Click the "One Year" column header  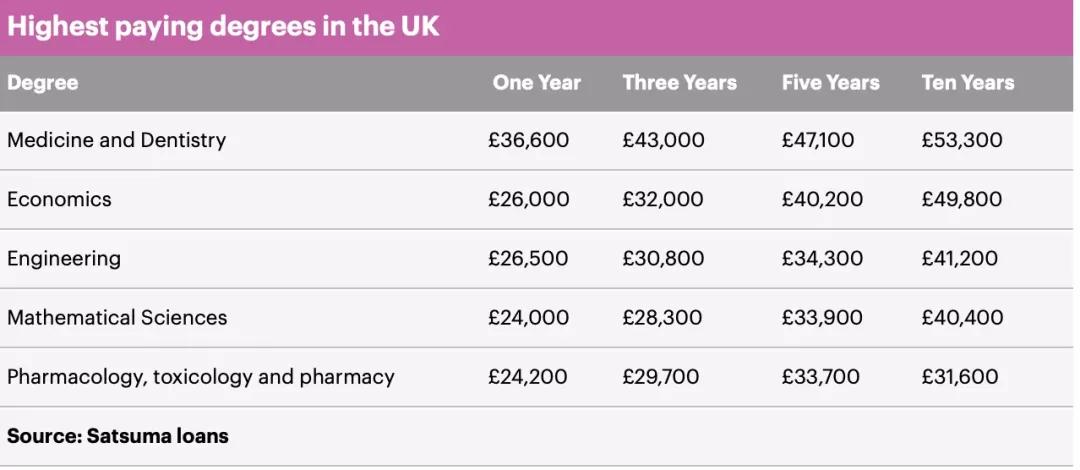[x=536, y=83]
